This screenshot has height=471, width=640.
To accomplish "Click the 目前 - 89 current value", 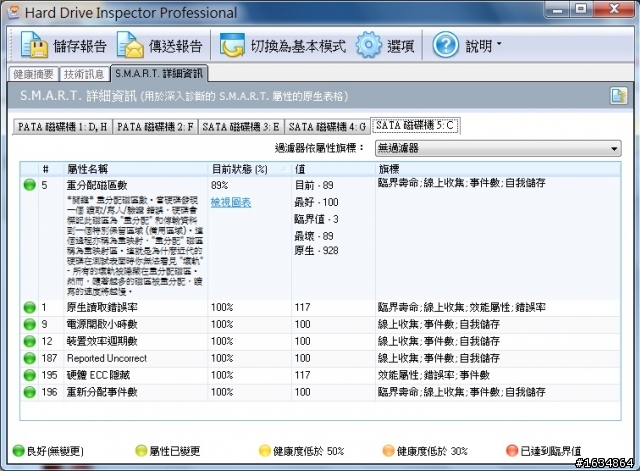I will pyautogui.click(x=314, y=185).
